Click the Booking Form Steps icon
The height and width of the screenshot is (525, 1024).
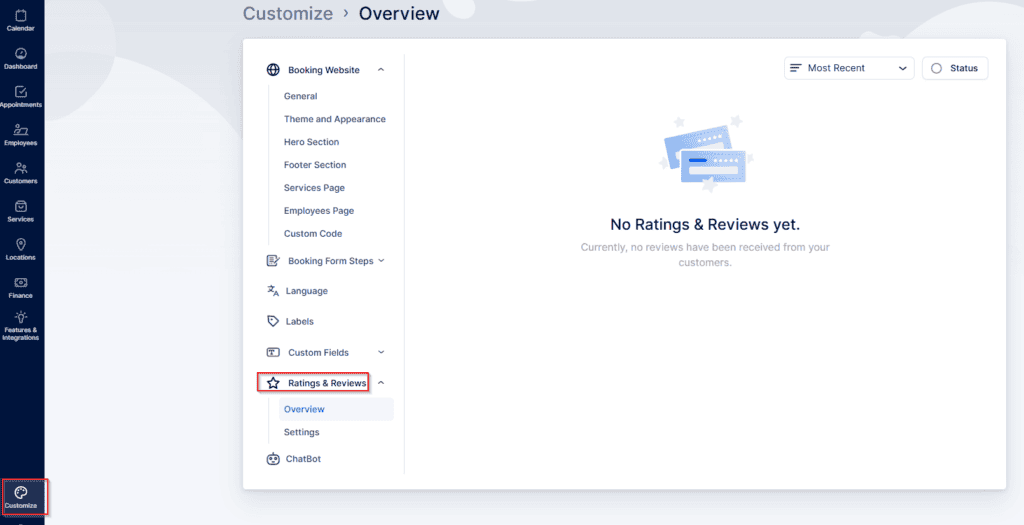click(x=273, y=261)
